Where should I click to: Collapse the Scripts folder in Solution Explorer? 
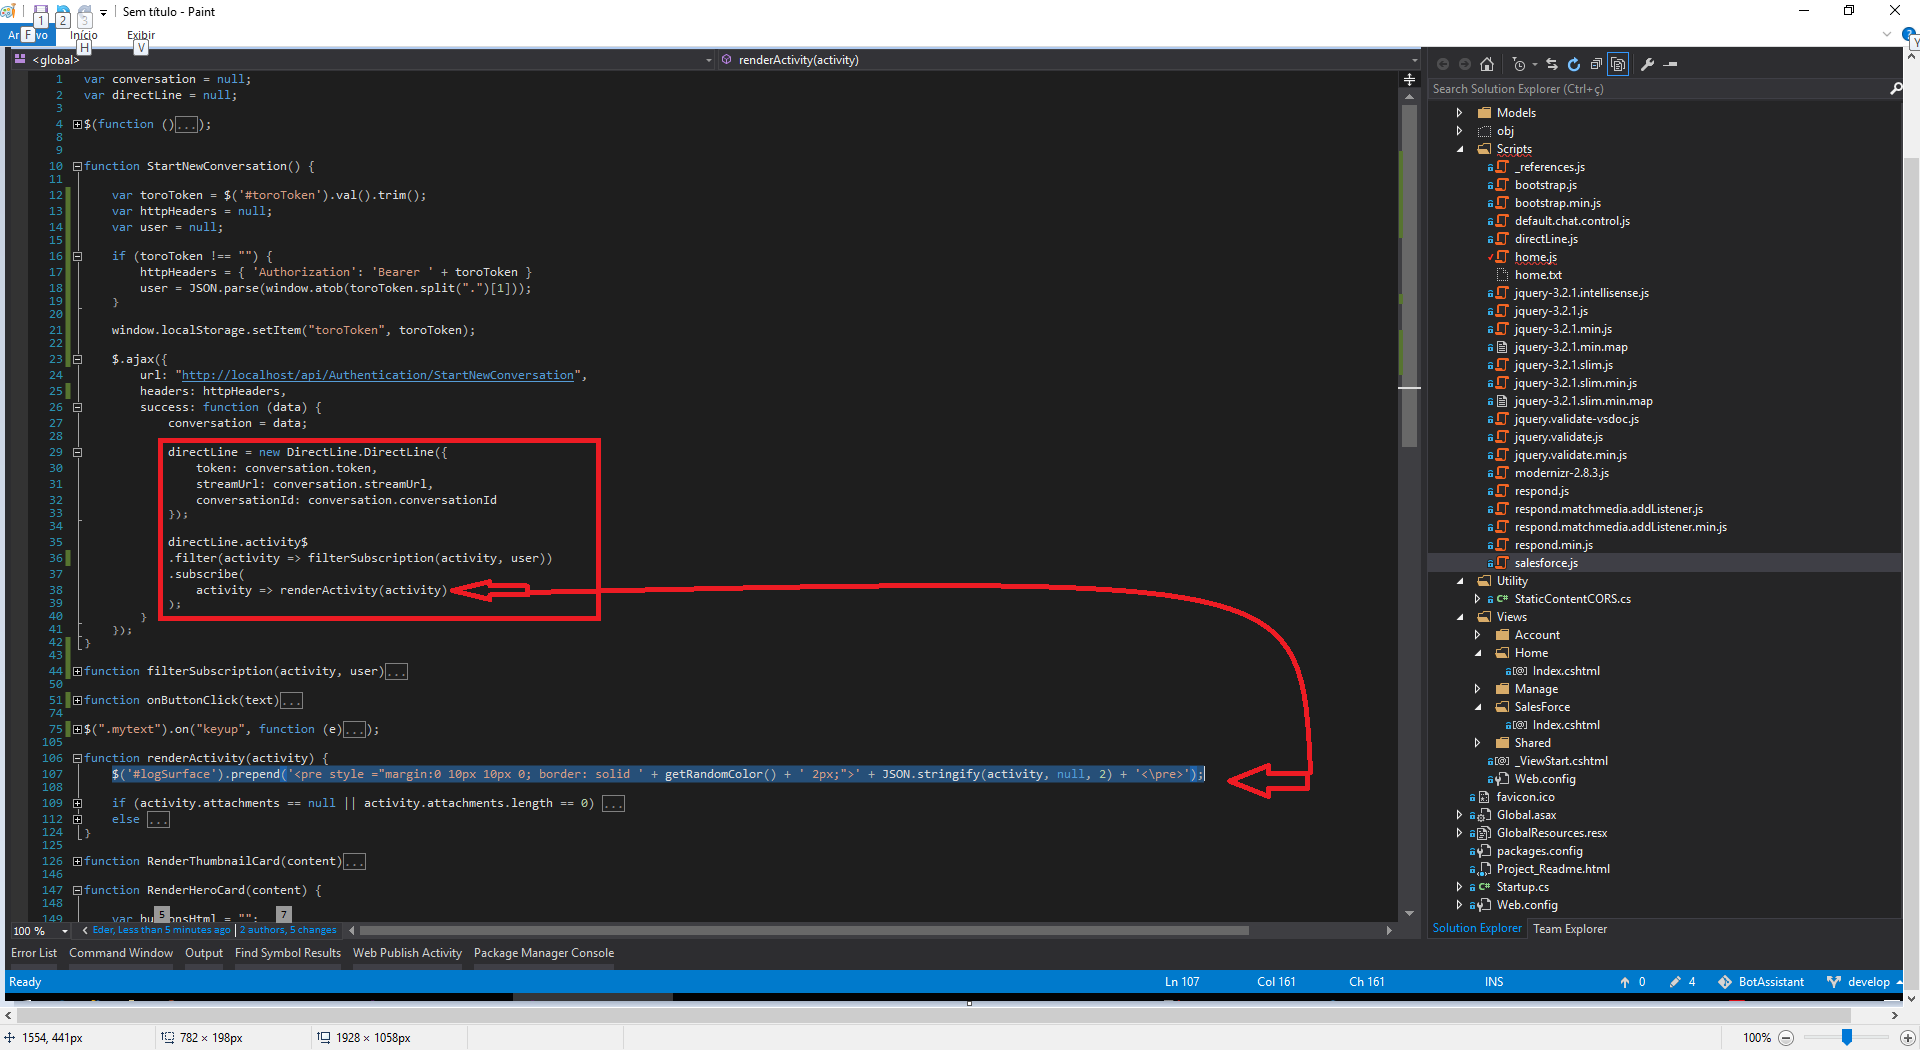pyautogui.click(x=1460, y=148)
